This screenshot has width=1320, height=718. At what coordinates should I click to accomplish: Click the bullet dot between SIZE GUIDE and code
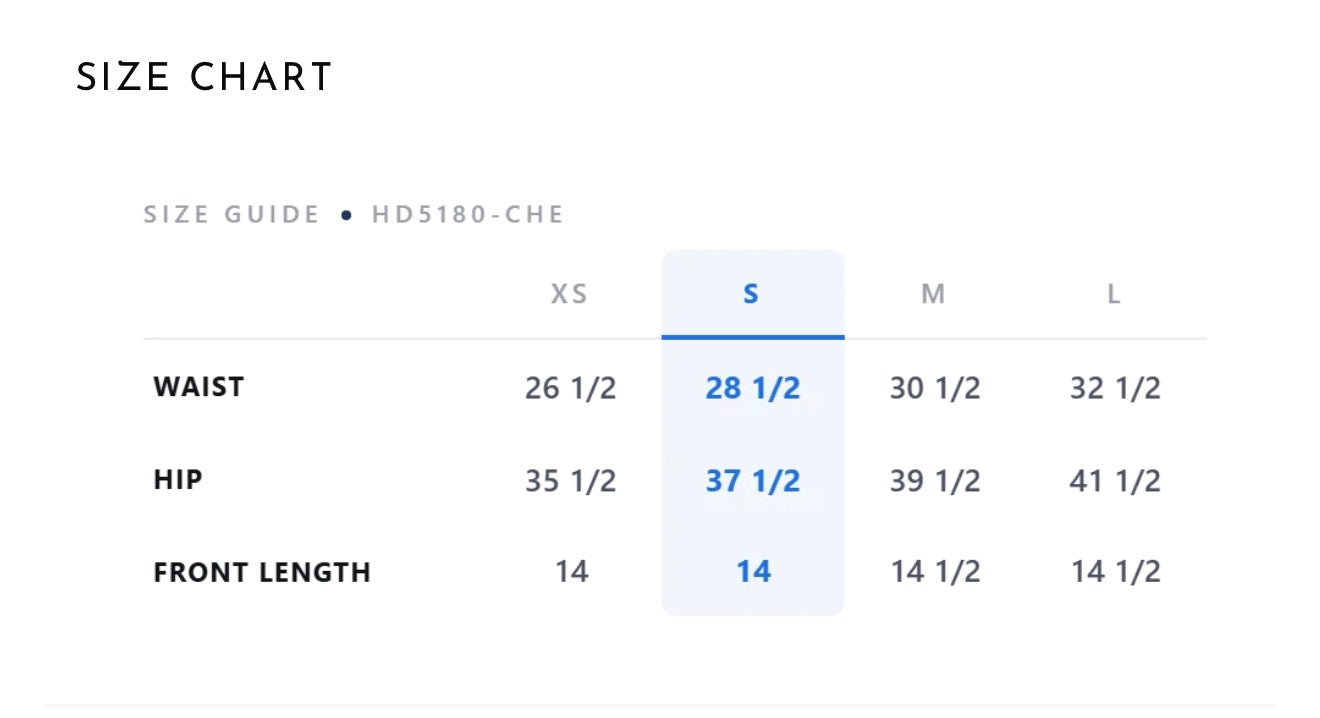346,215
